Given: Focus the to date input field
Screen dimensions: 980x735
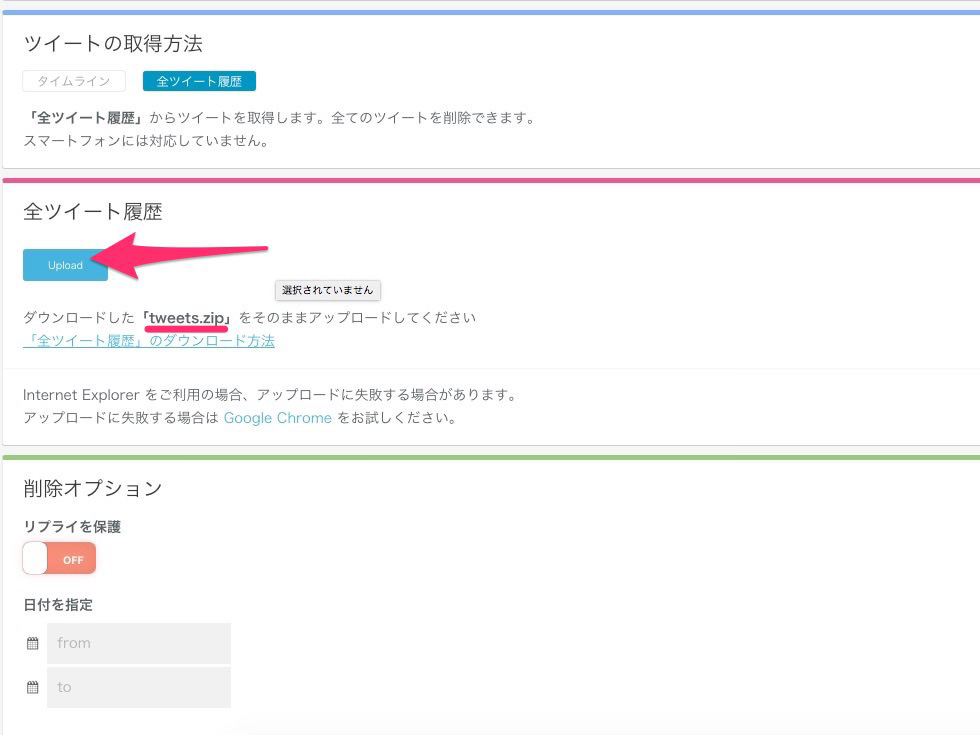Looking at the screenshot, I should (139, 688).
